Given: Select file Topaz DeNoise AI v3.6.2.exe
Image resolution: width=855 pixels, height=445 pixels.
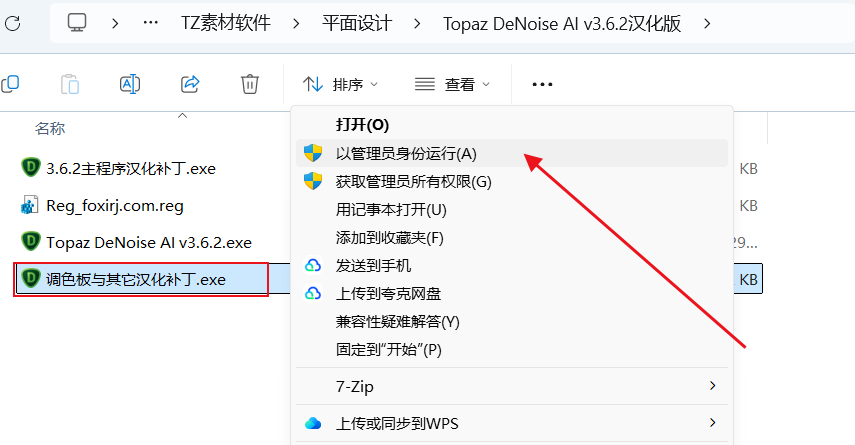Looking at the screenshot, I should (x=149, y=242).
